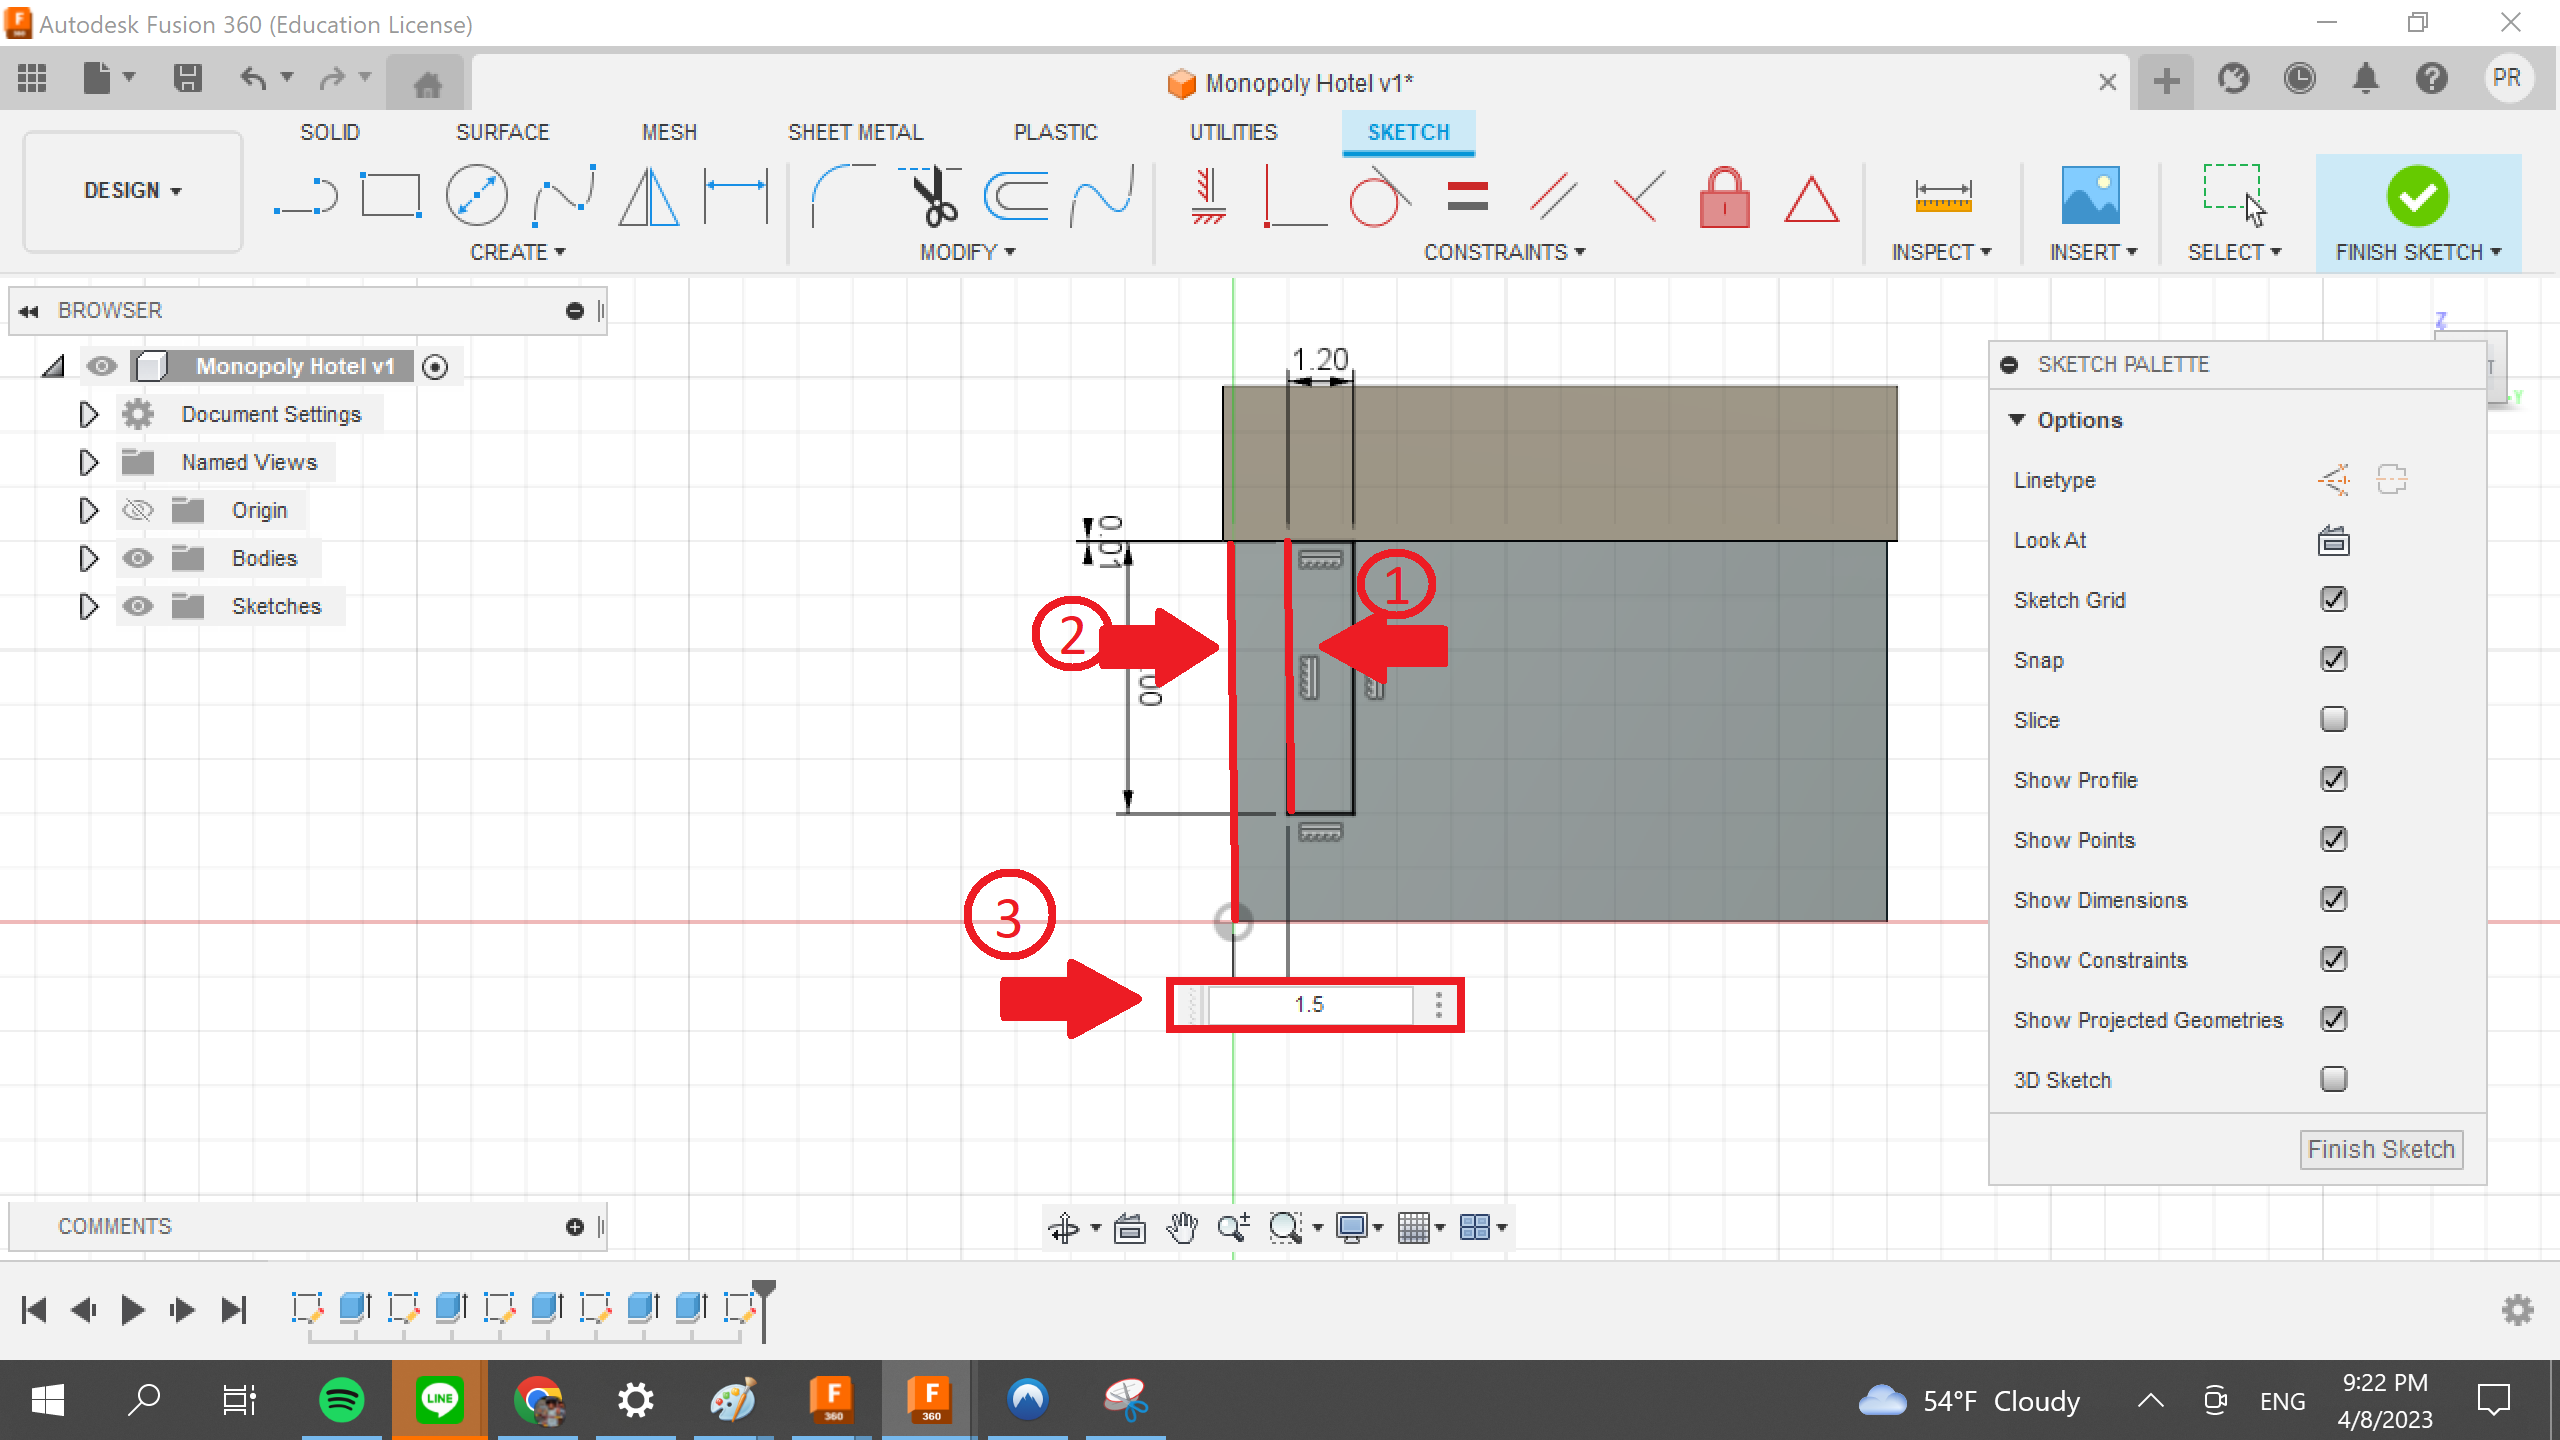
Task: Switch to the SOLID tab
Action: 330,131
